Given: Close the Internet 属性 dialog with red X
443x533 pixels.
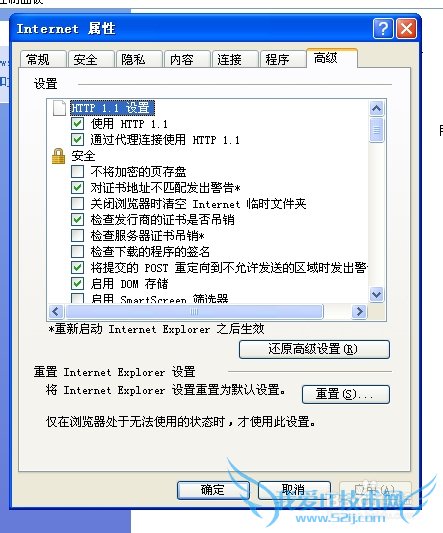Looking at the screenshot, I should [x=406, y=29].
